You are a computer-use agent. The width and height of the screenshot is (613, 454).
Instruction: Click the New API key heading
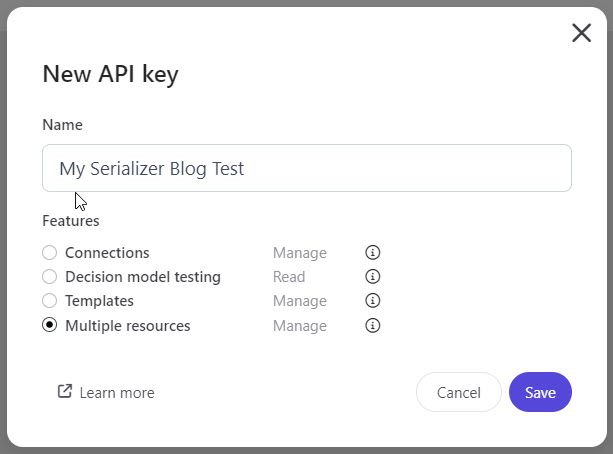[x=110, y=74]
